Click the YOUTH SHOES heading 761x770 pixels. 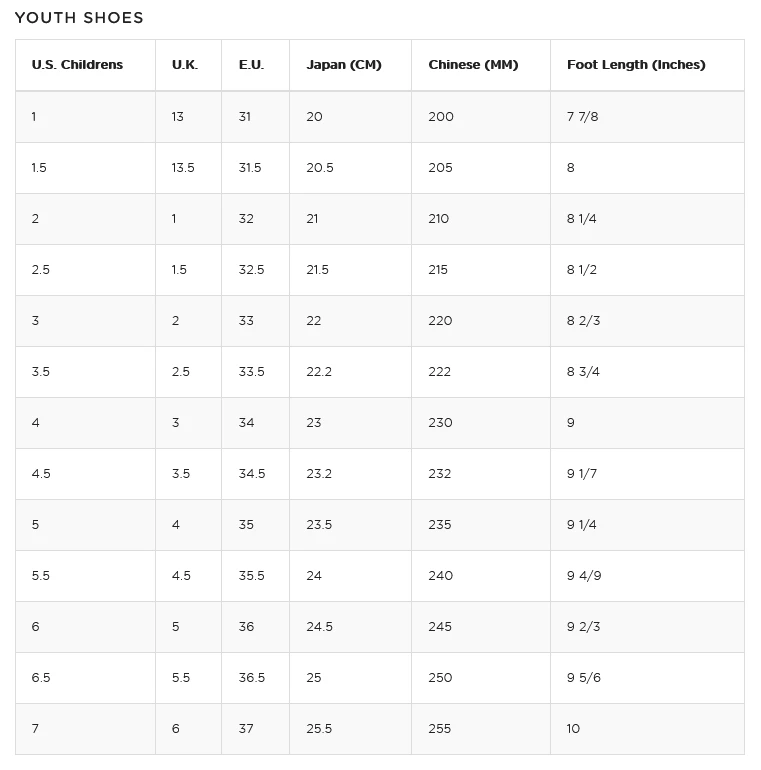tap(79, 18)
